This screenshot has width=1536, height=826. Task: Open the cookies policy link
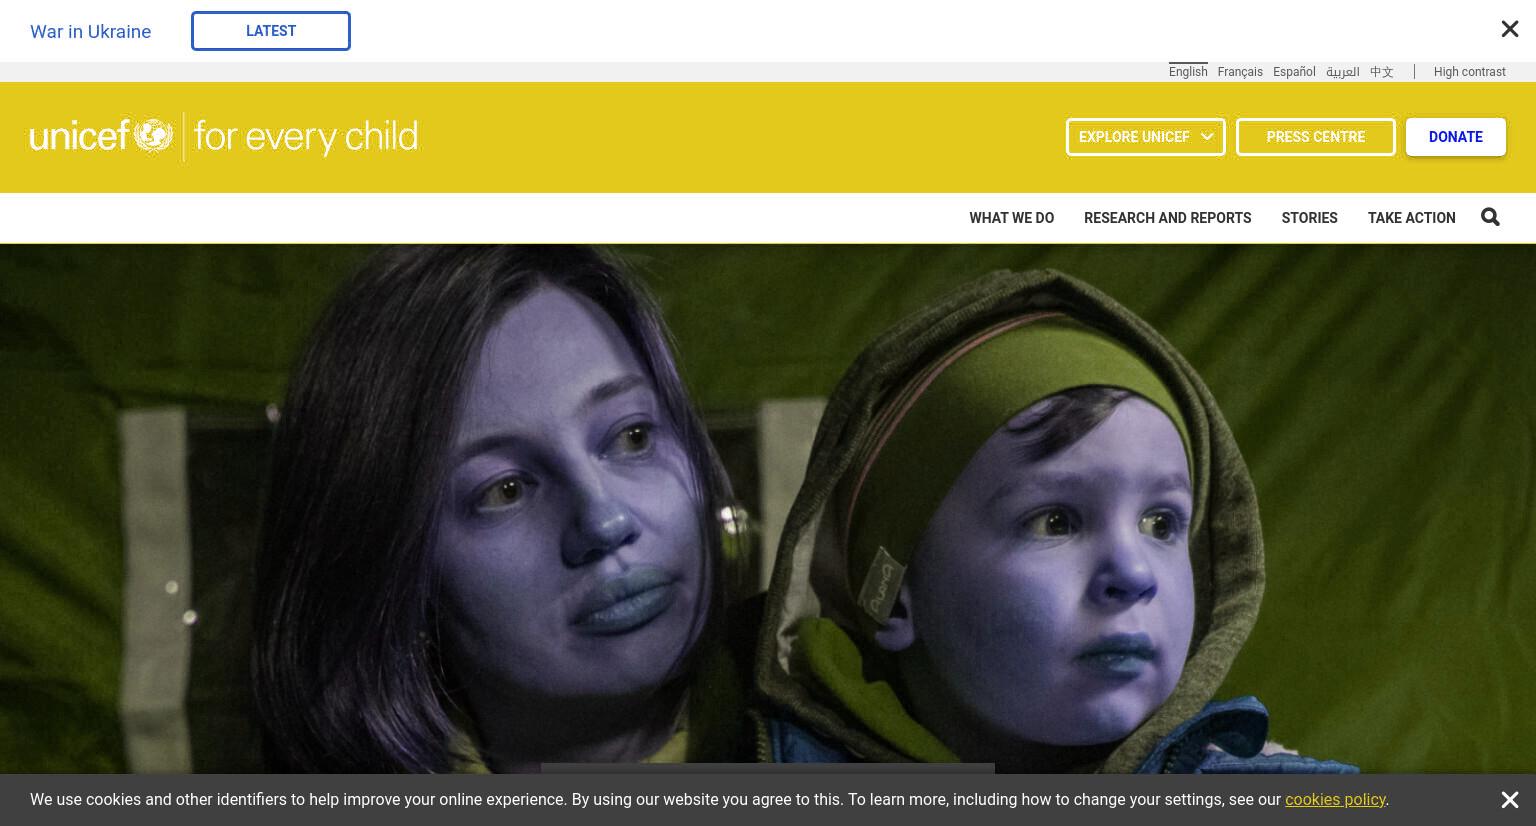click(x=1335, y=800)
